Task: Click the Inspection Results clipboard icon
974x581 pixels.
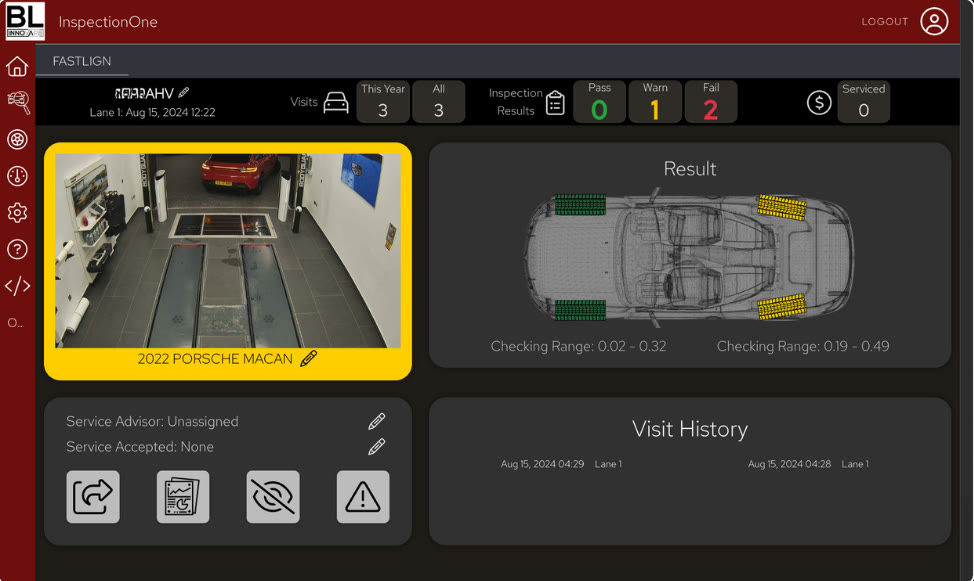Action: [x=555, y=103]
